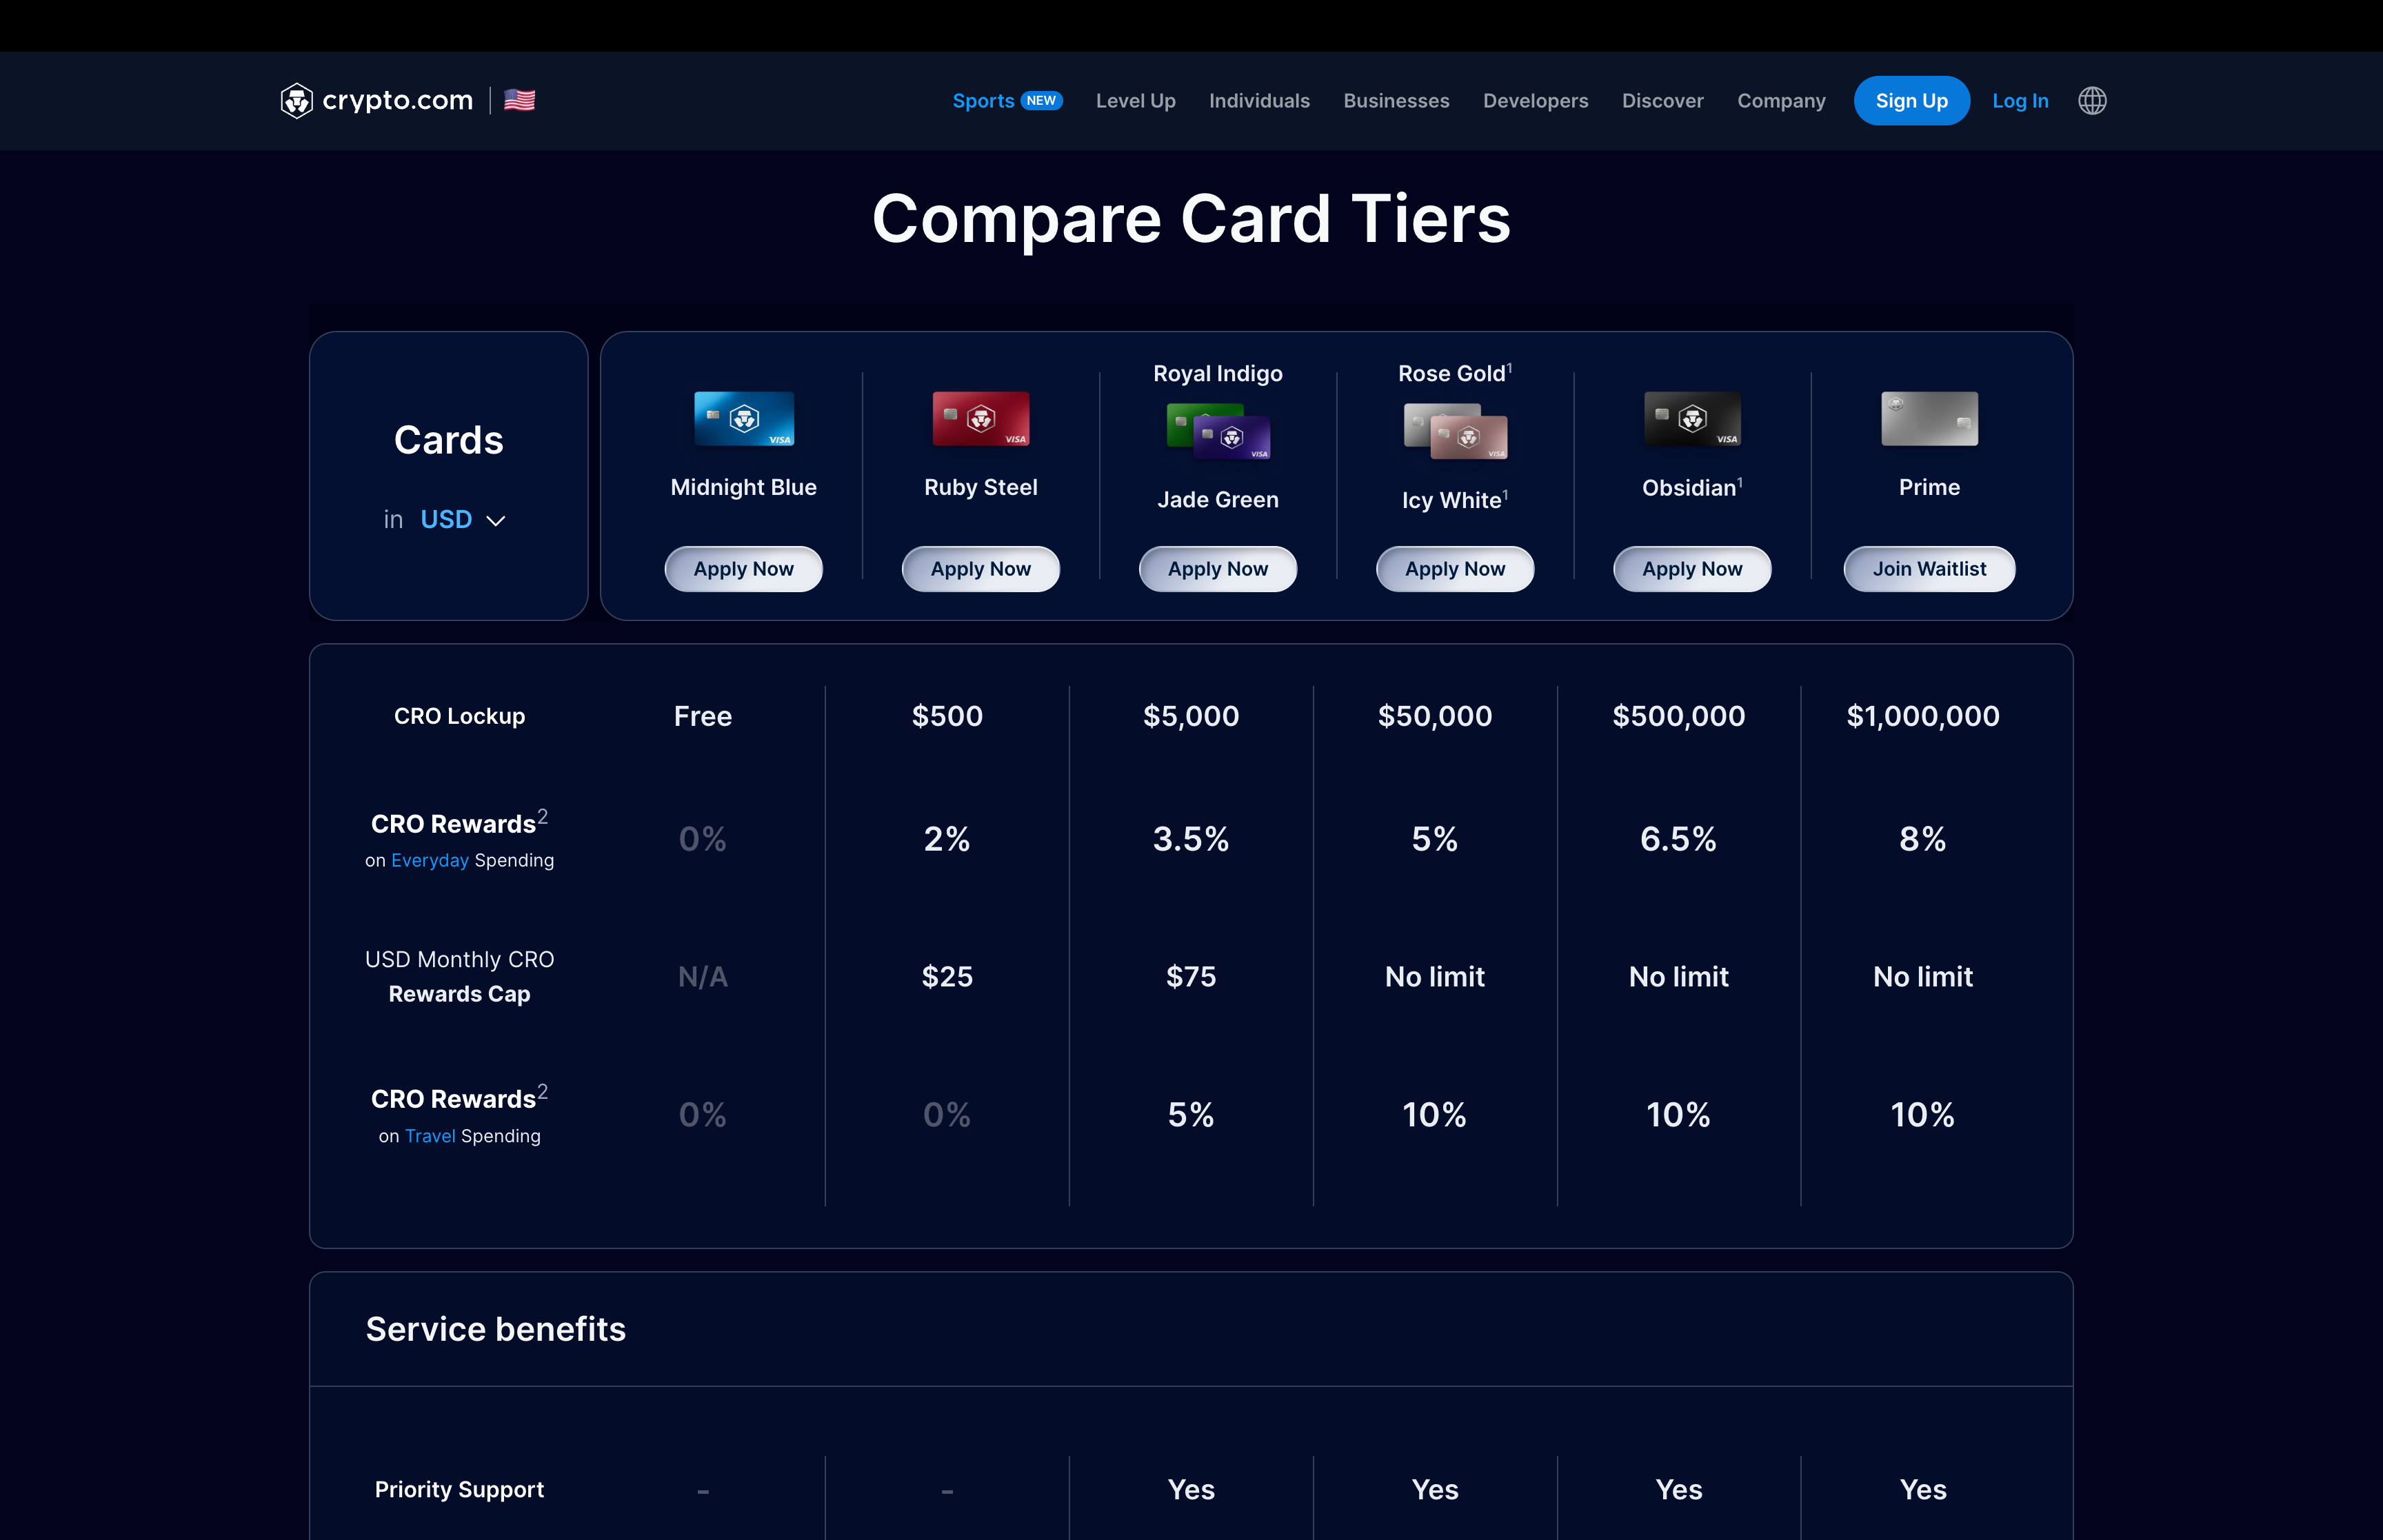The height and width of the screenshot is (1540, 2383).
Task: Select the Royal Indigo label
Action: (x=1218, y=374)
